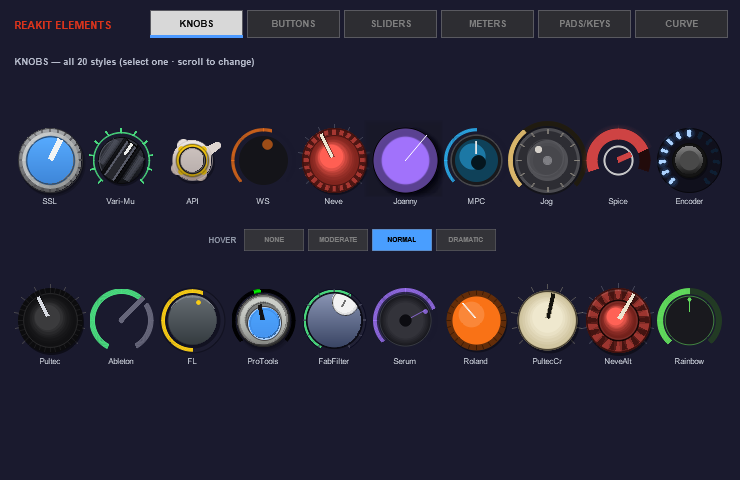Viewport: 740px width, 480px height.
Task: Select the SSL blue knob
Action: (x=50, y=160)
